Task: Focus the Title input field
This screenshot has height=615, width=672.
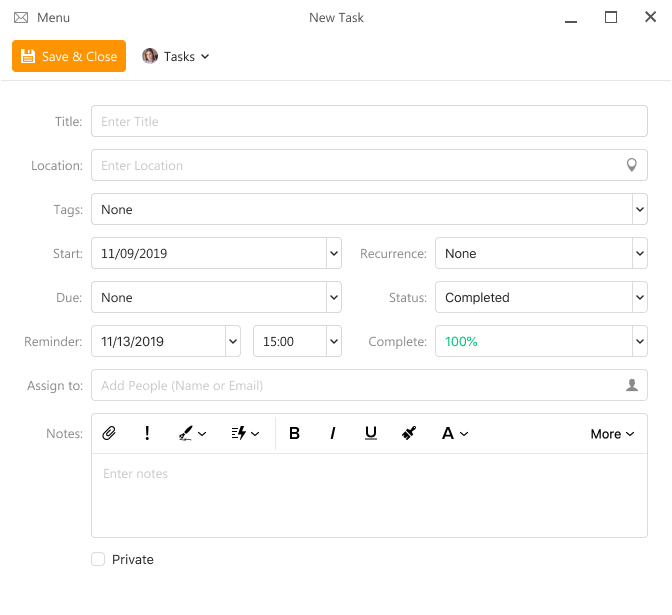Action: click(369, 121)
